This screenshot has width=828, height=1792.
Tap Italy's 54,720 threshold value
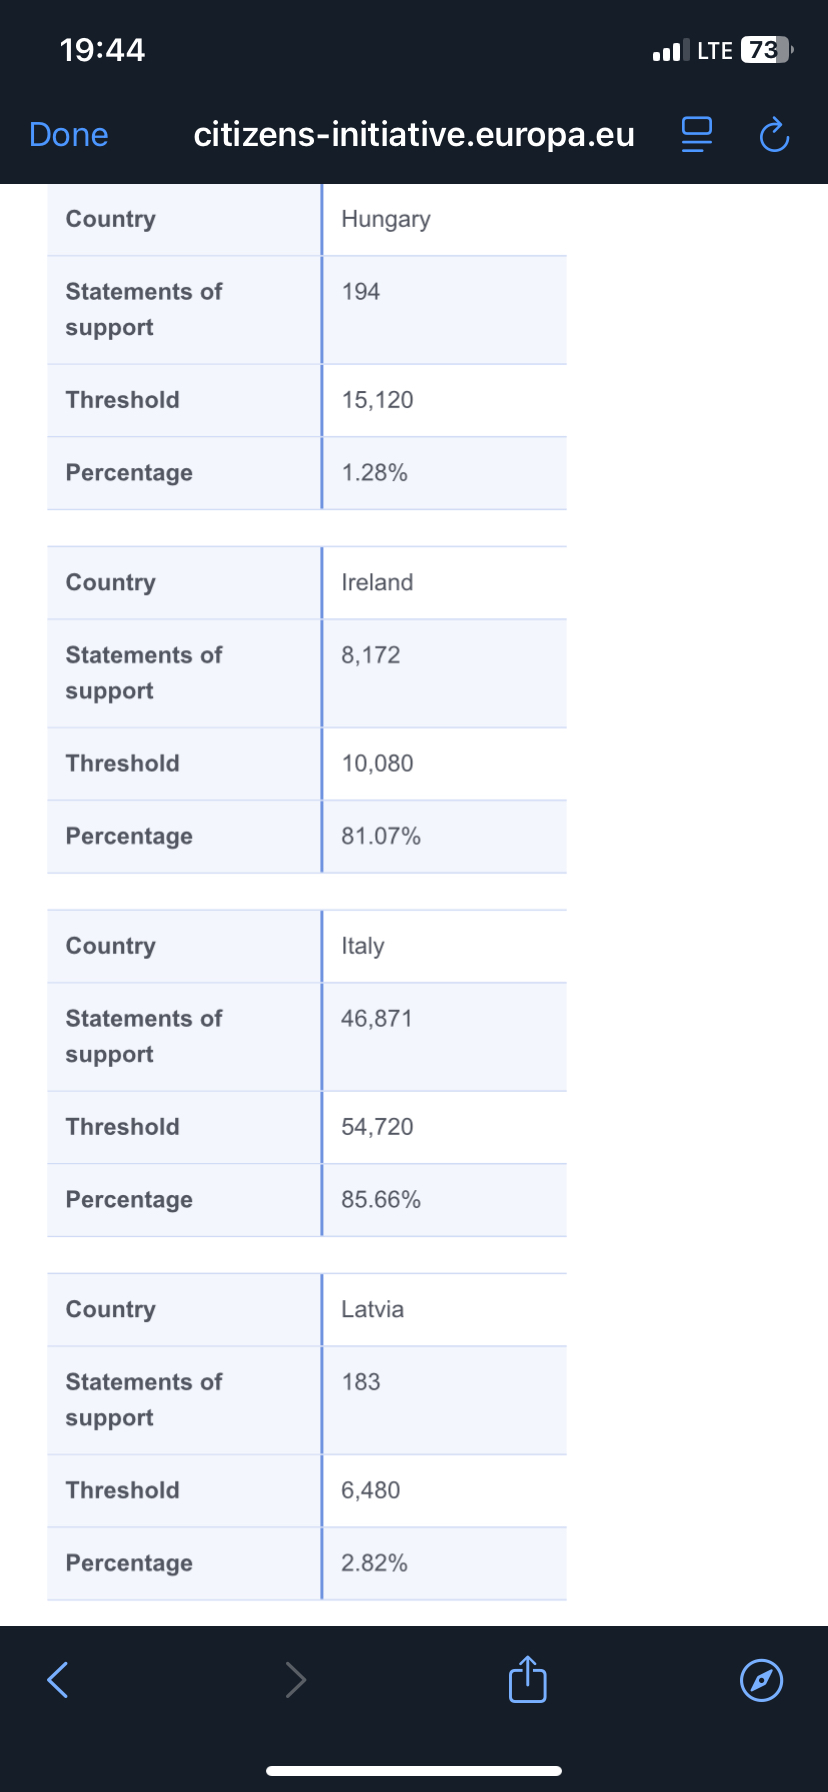[x=377, y=1127]
